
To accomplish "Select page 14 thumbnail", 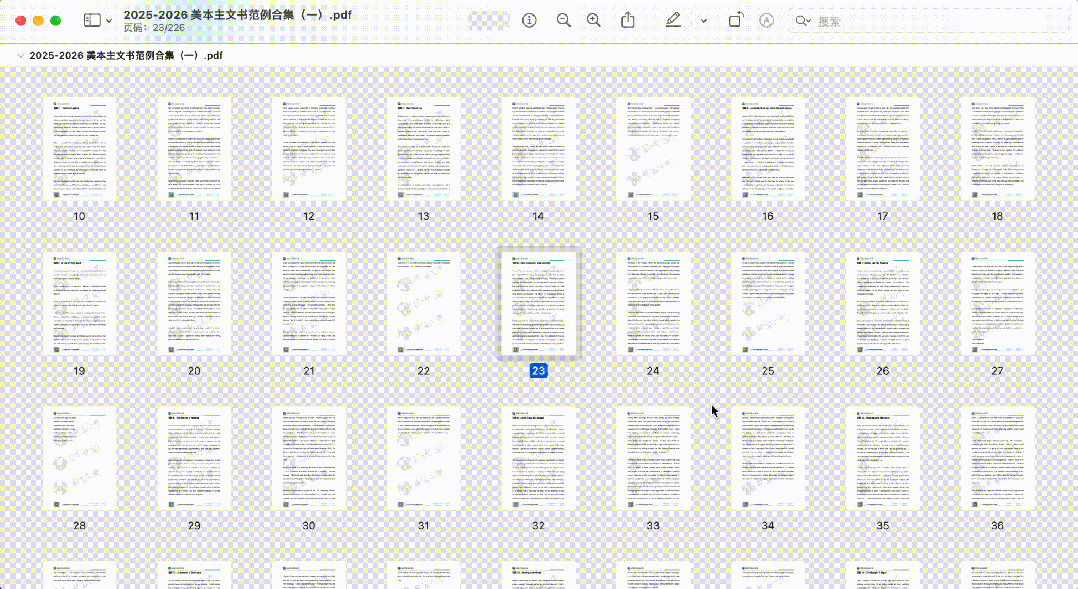I will click(x=538, y=149).
